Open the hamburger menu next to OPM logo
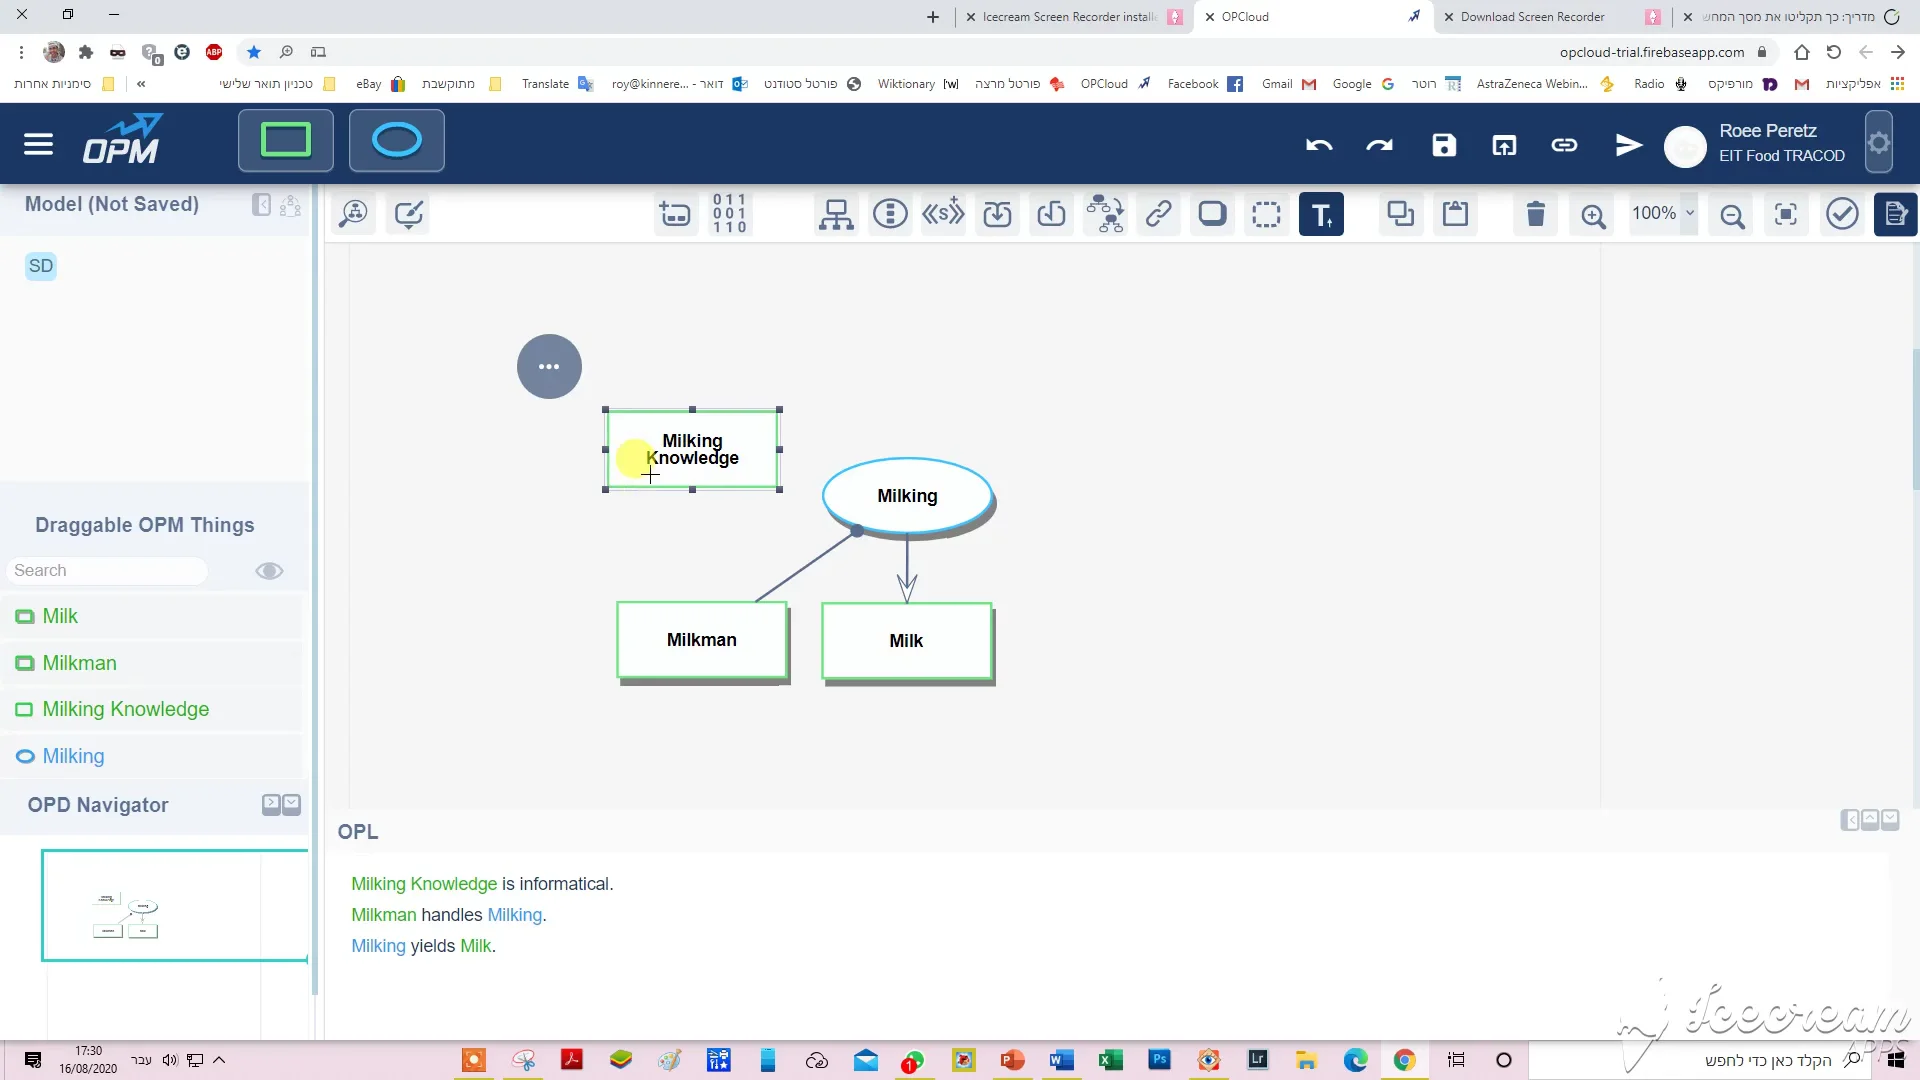The height and width of the screenshot is (1080, 1920). (x=38, y=143)
